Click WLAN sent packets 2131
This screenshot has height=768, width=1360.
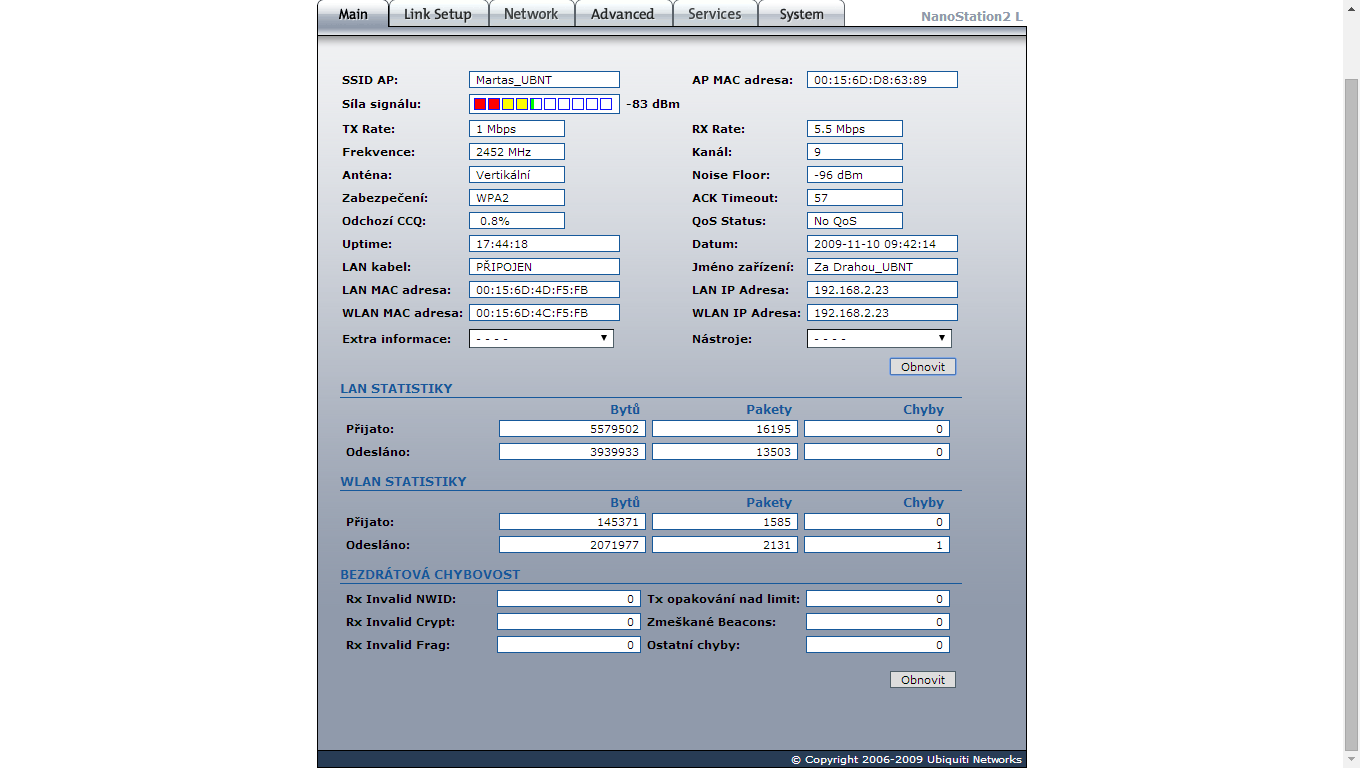(x=725, y=545)
